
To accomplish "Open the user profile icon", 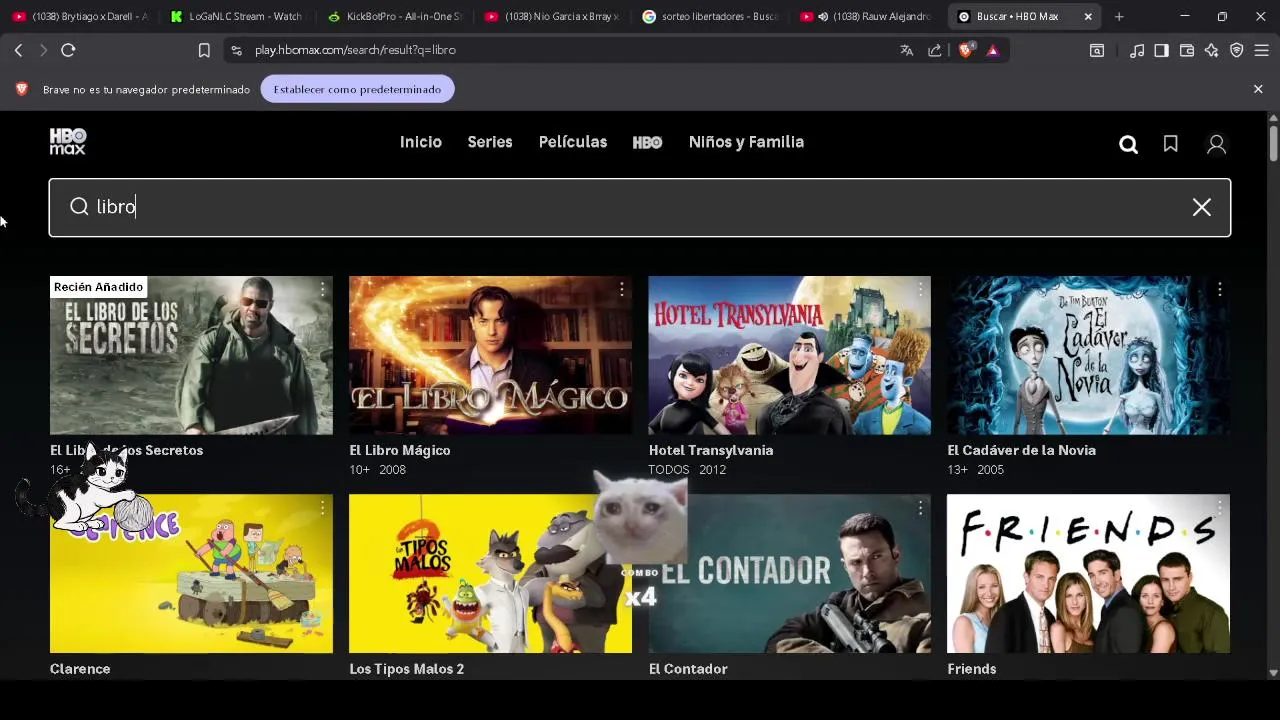I will pos(1216,145).
